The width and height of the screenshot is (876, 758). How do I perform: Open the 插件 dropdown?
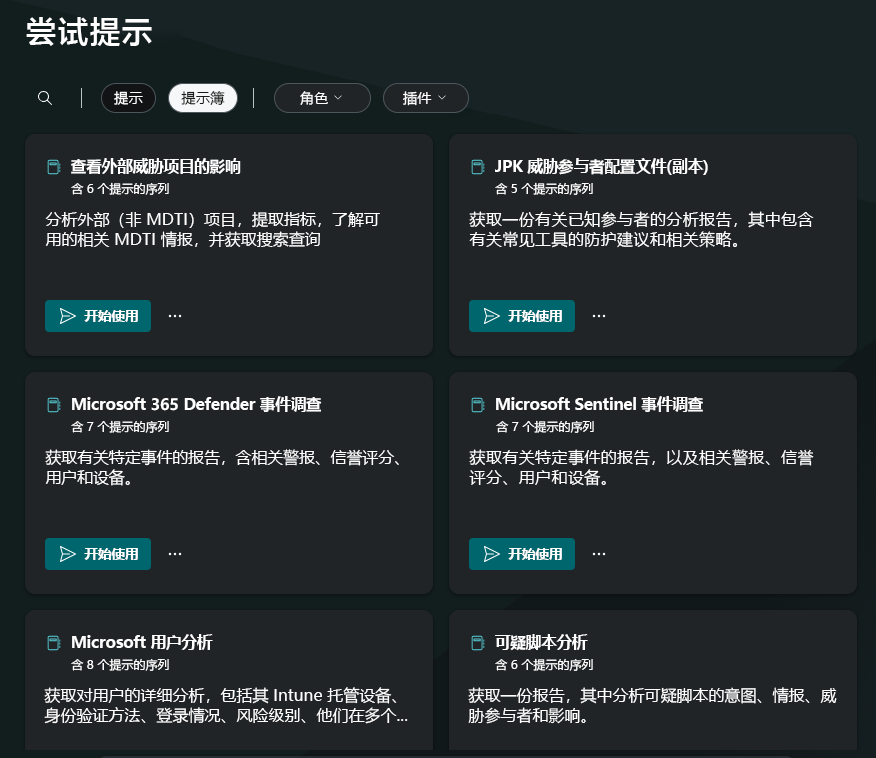(x=426, y=98)
